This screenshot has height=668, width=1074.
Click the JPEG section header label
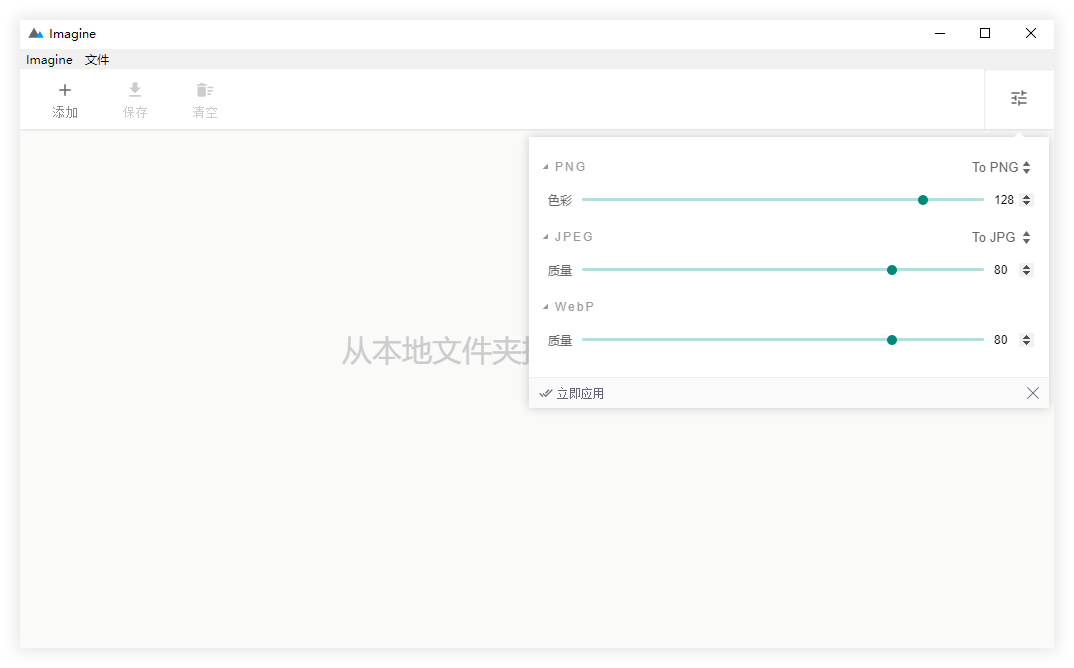(573, 236)
